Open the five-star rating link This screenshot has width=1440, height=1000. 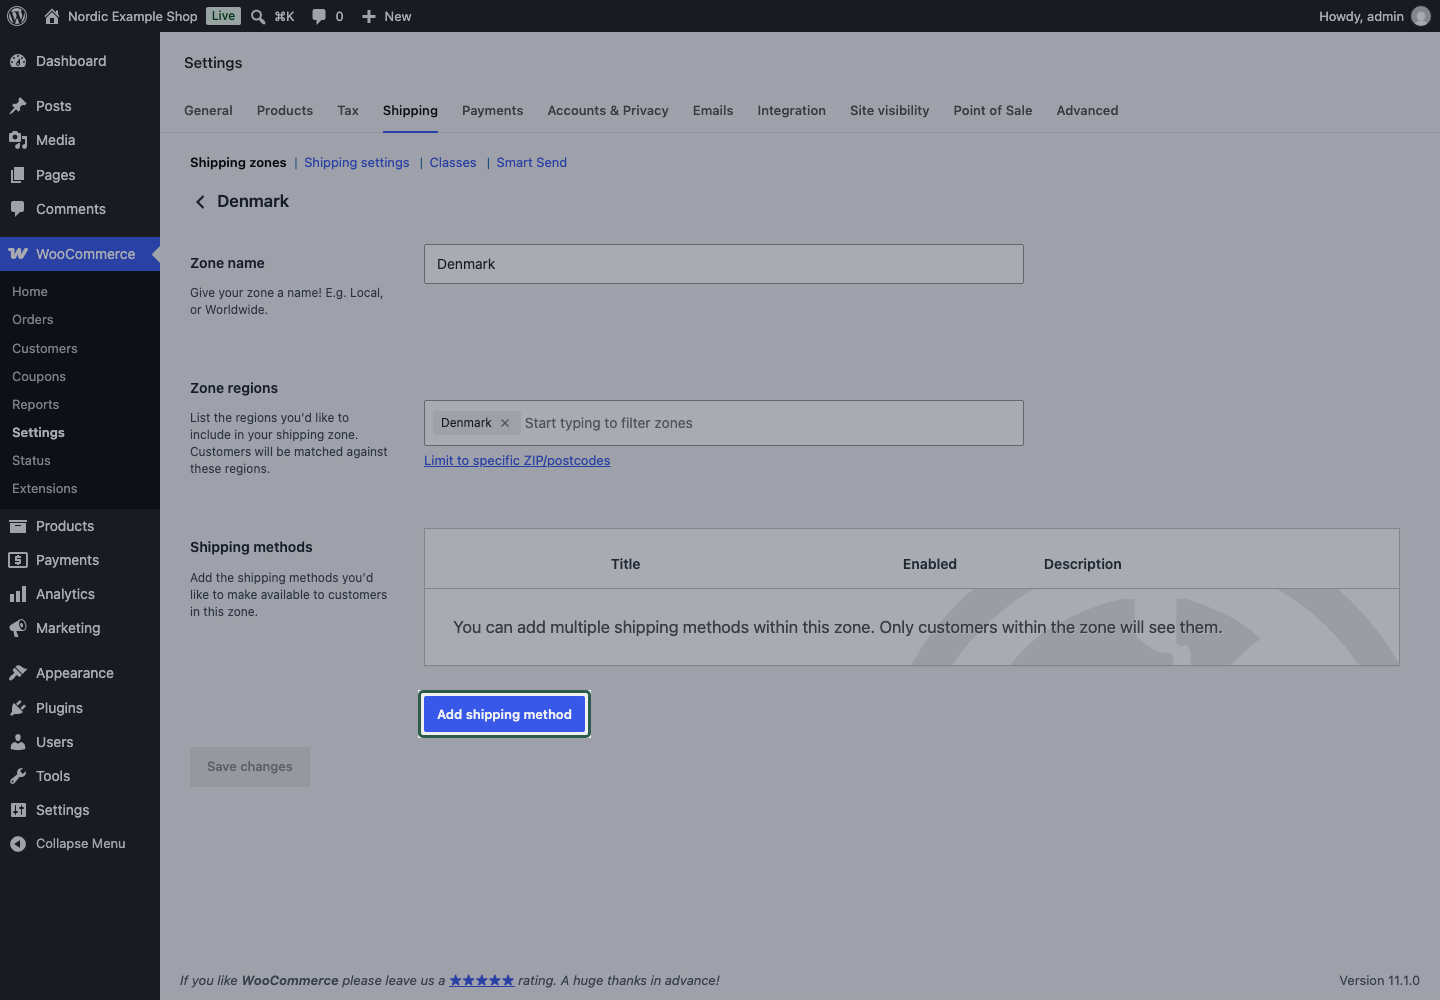[x=482, y=981]
